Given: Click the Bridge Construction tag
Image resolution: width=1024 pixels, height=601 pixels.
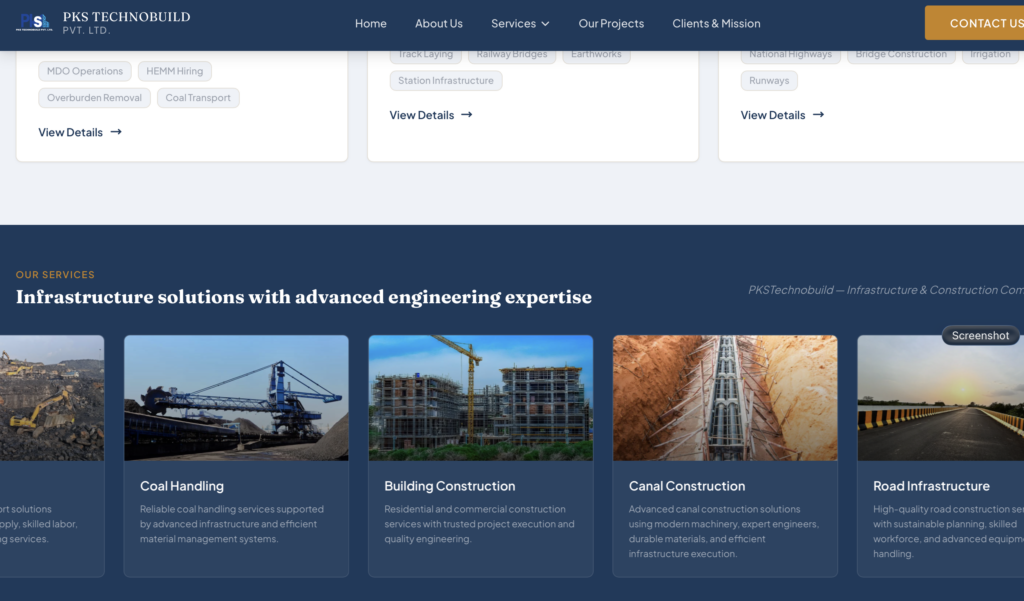Looking at the screenshot, I should coord(901,56).
